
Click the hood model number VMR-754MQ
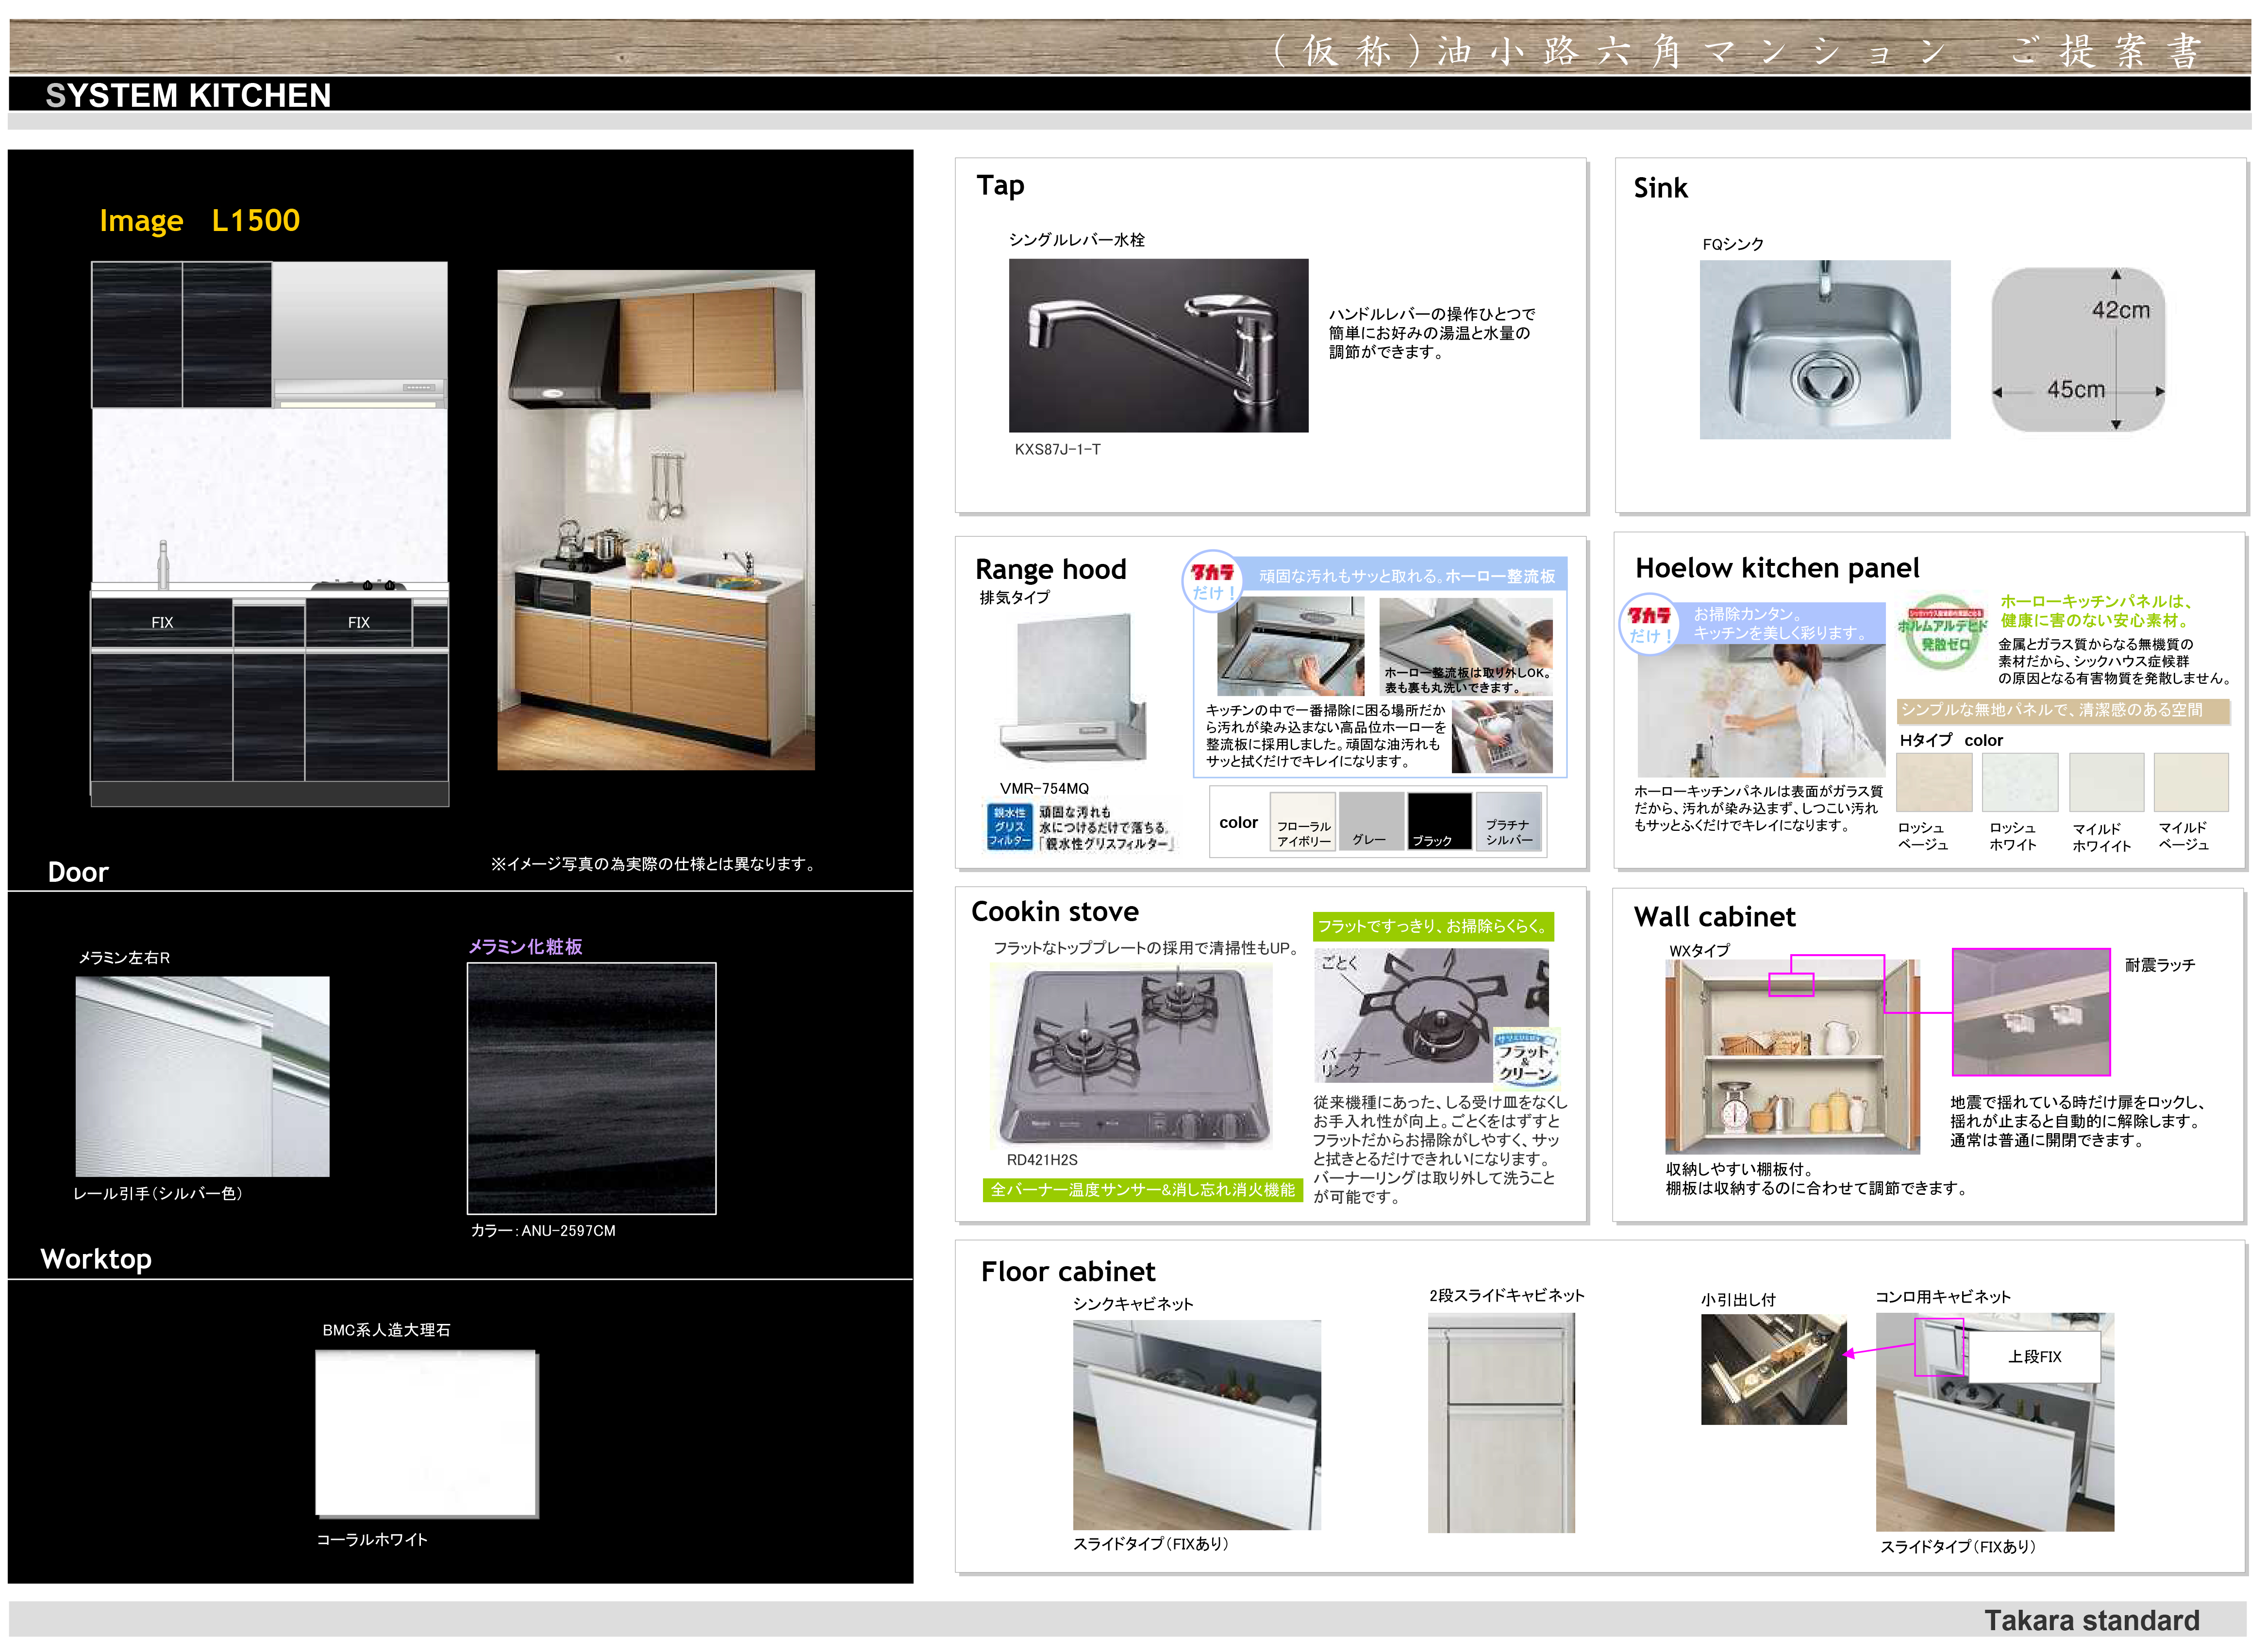tap(1044, 788)
